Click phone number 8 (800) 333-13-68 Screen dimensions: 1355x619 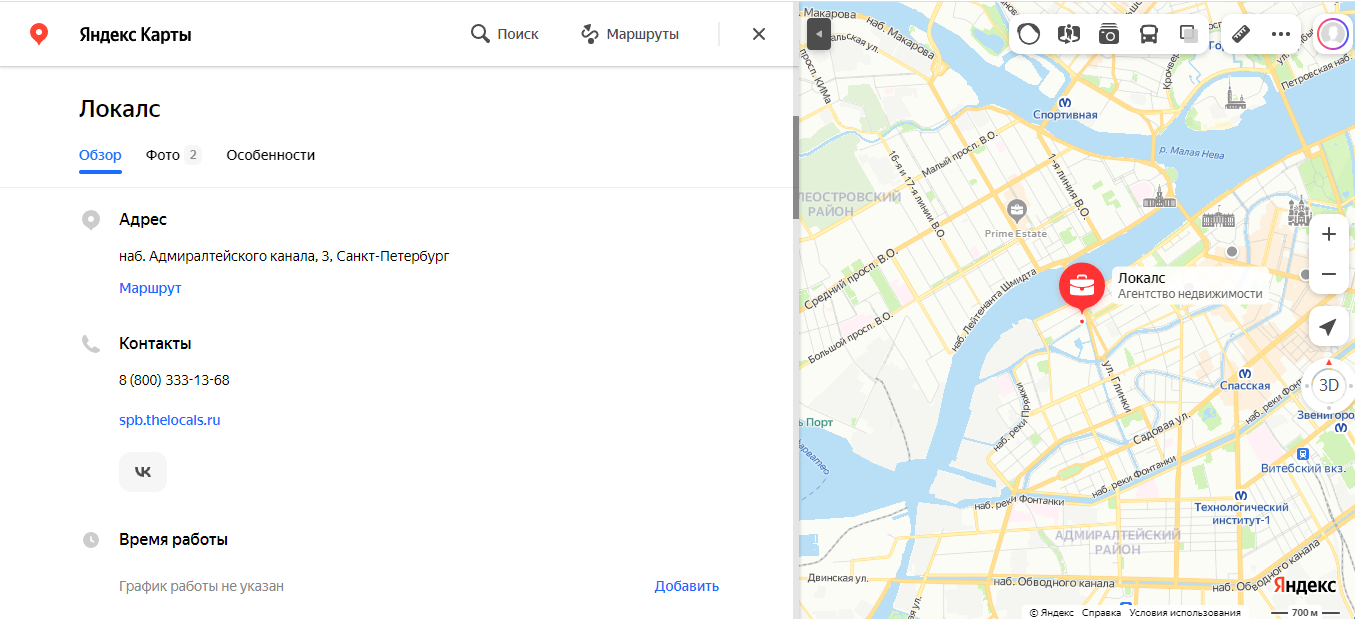174,380
